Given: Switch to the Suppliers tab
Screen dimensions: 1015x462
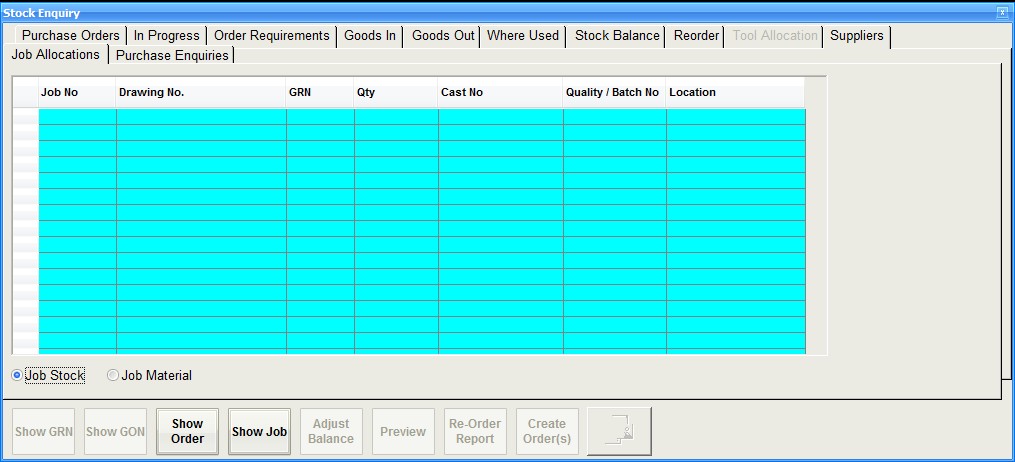Looking at the screenshot, I should 857,36.
